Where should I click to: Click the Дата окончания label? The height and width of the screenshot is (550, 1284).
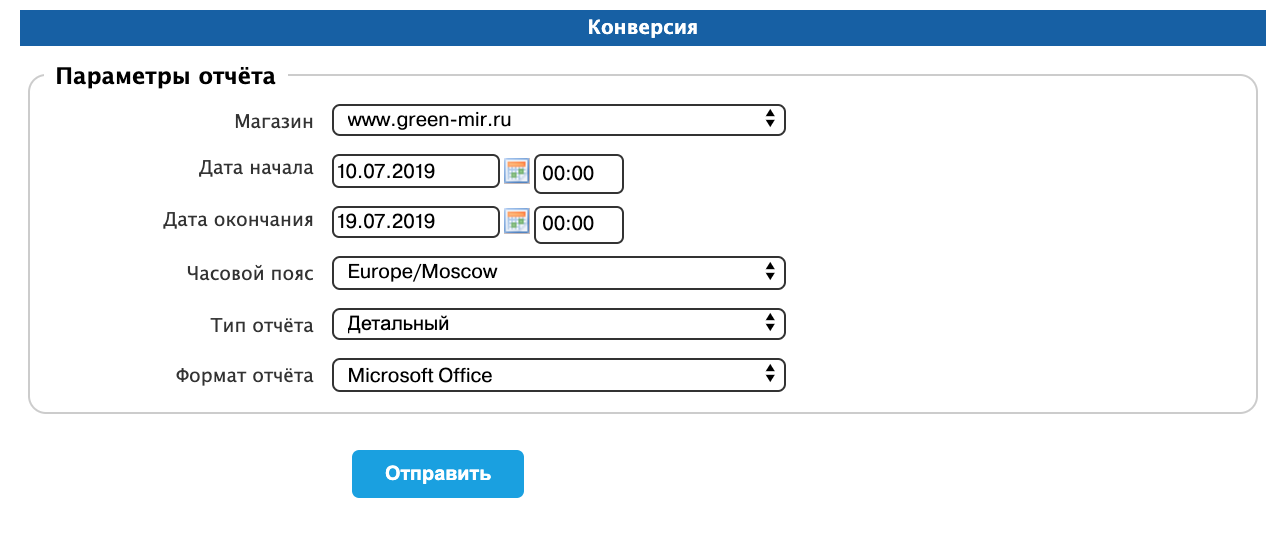point(238,219)
